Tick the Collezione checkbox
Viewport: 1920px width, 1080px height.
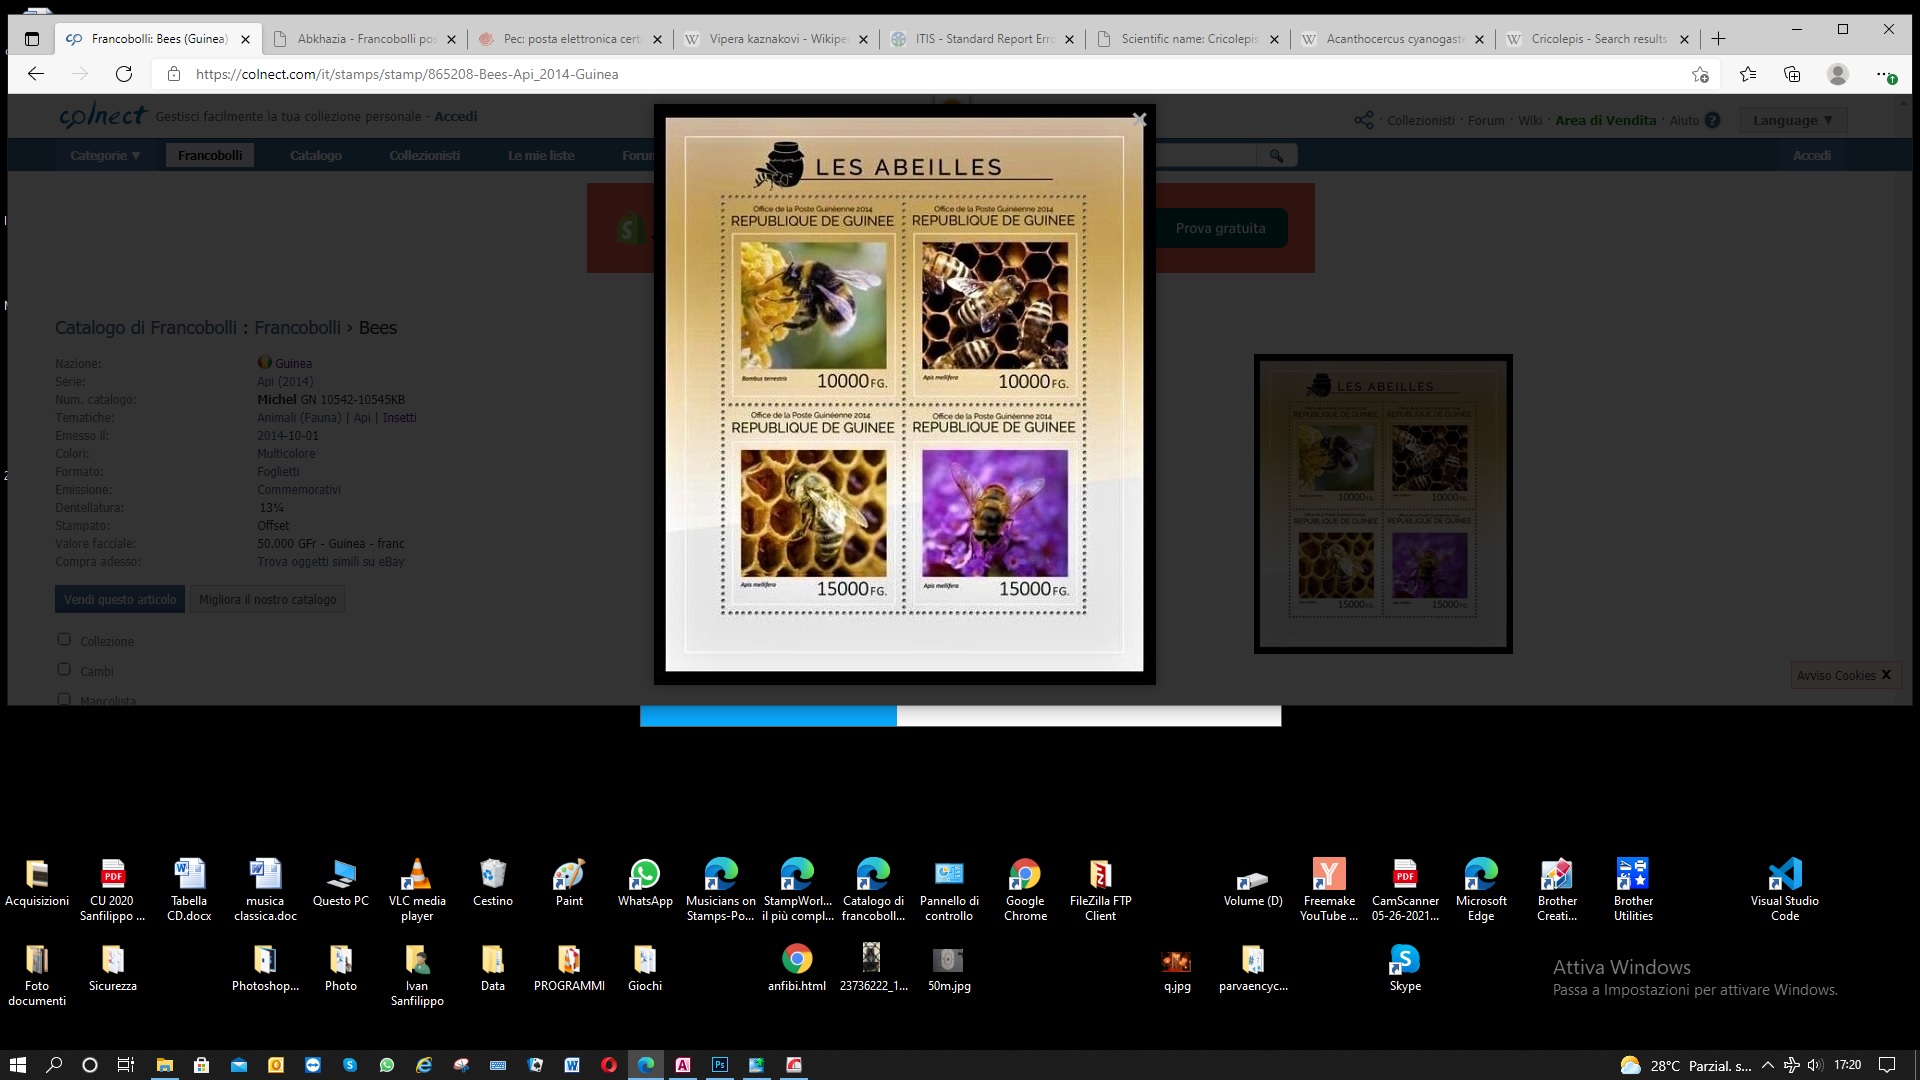point(64,639)
